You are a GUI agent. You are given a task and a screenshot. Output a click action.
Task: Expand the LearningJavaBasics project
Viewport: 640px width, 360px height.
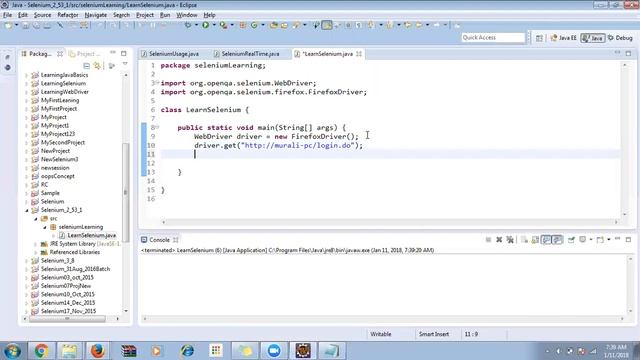point(27,75)
